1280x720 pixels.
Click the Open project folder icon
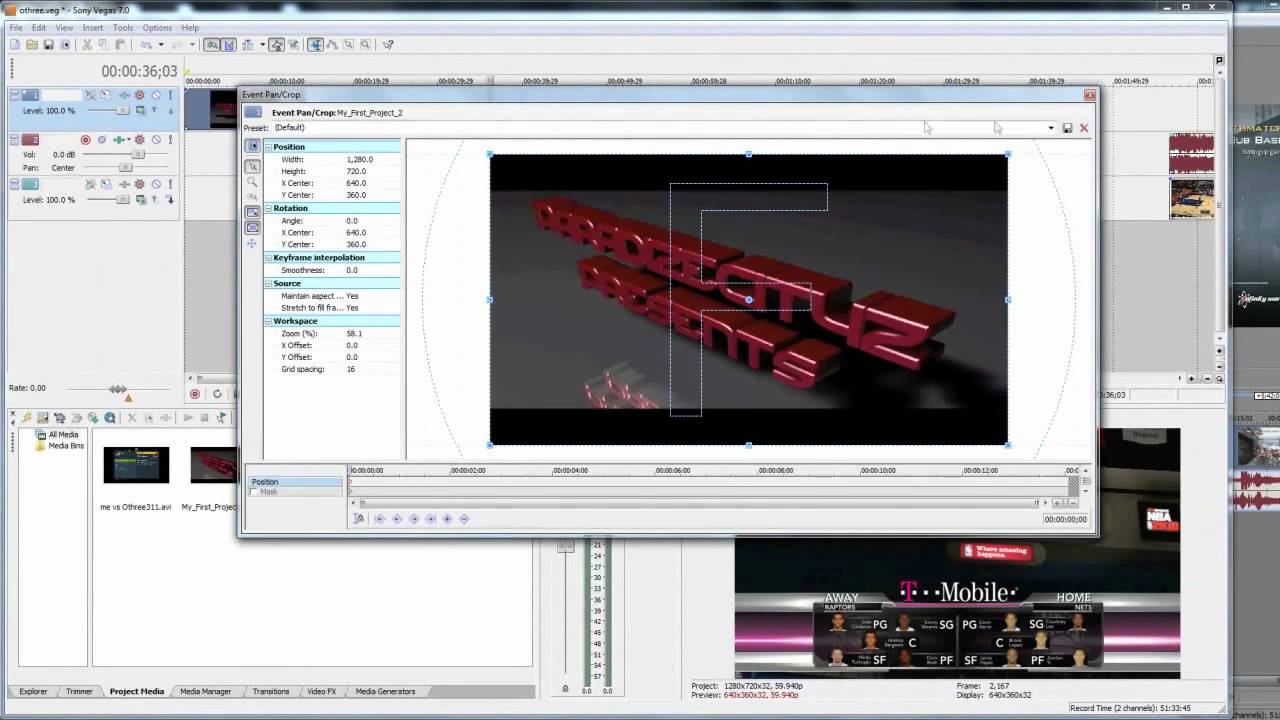pyautogui.click(x=31, y=45)
